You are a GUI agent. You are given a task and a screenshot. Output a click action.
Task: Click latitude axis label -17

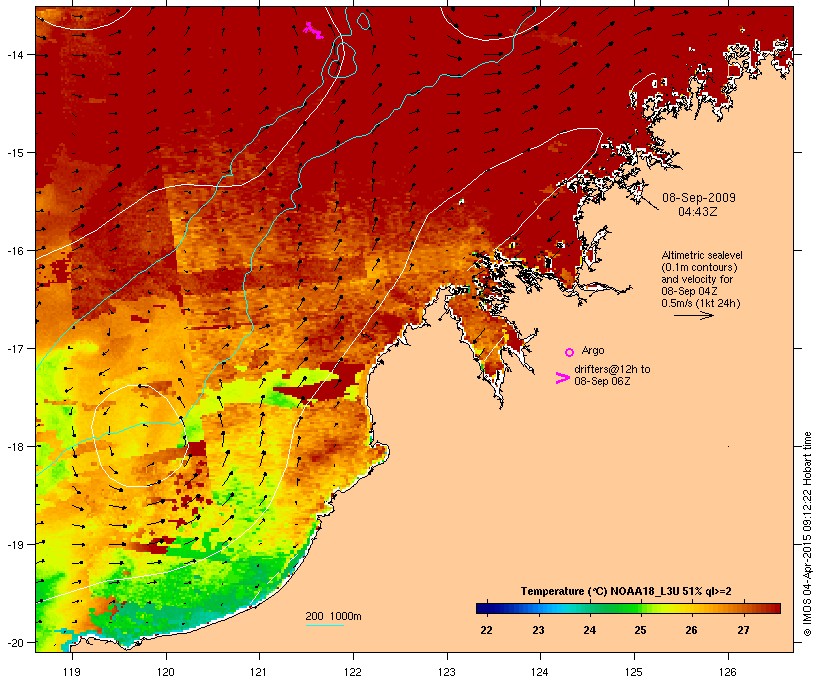(14, 348)
